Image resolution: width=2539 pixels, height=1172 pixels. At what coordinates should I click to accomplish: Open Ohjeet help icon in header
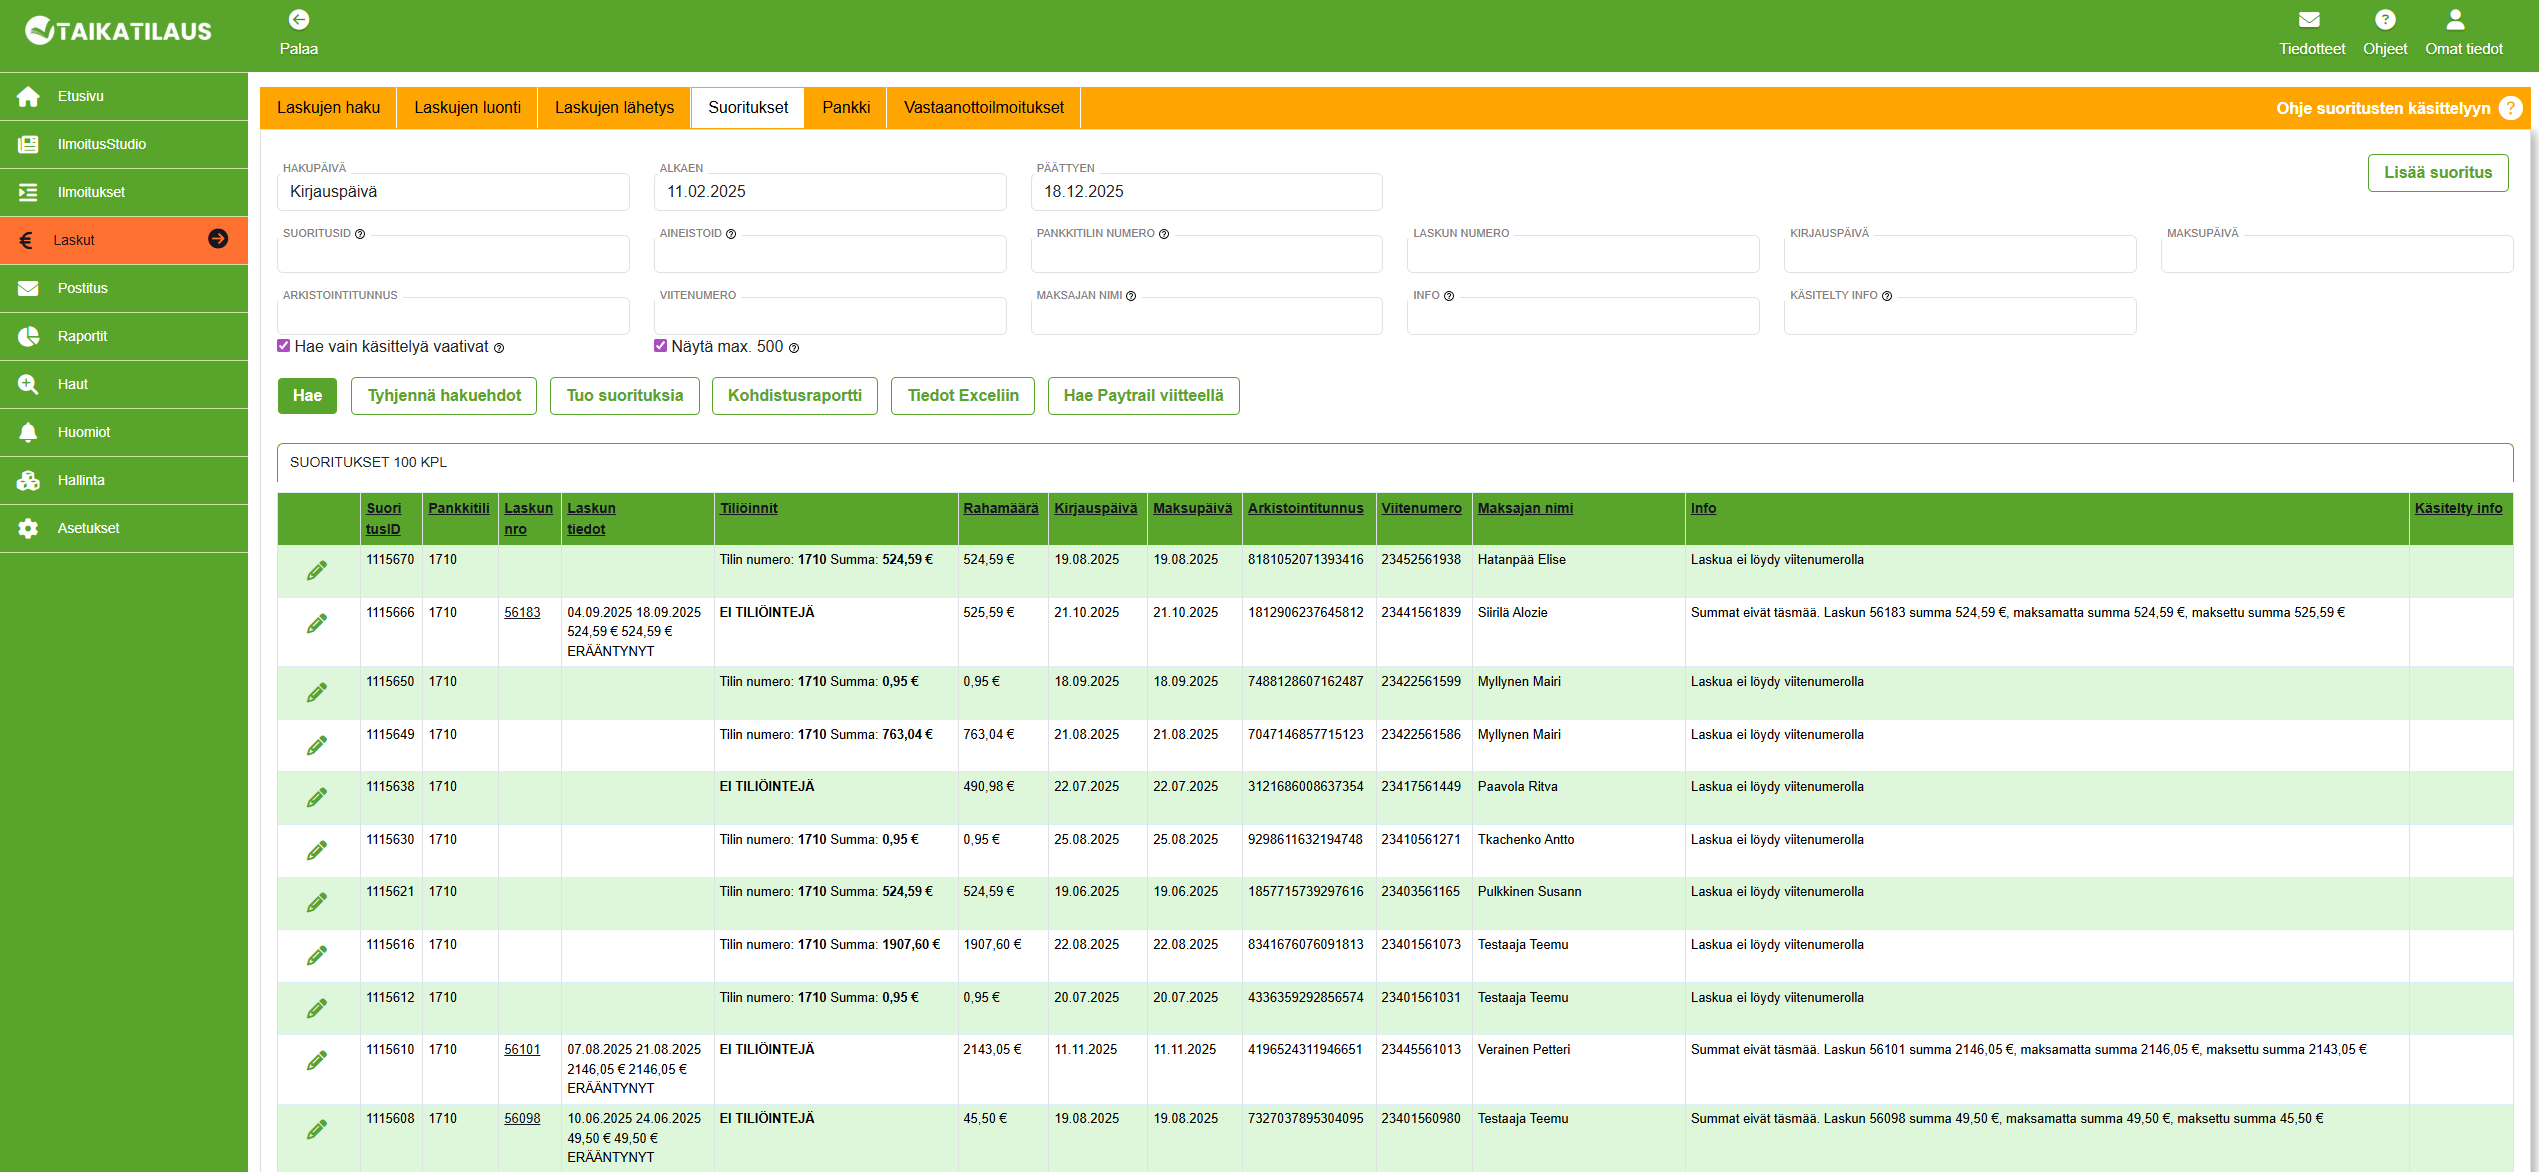click(x=2384, y=20)
